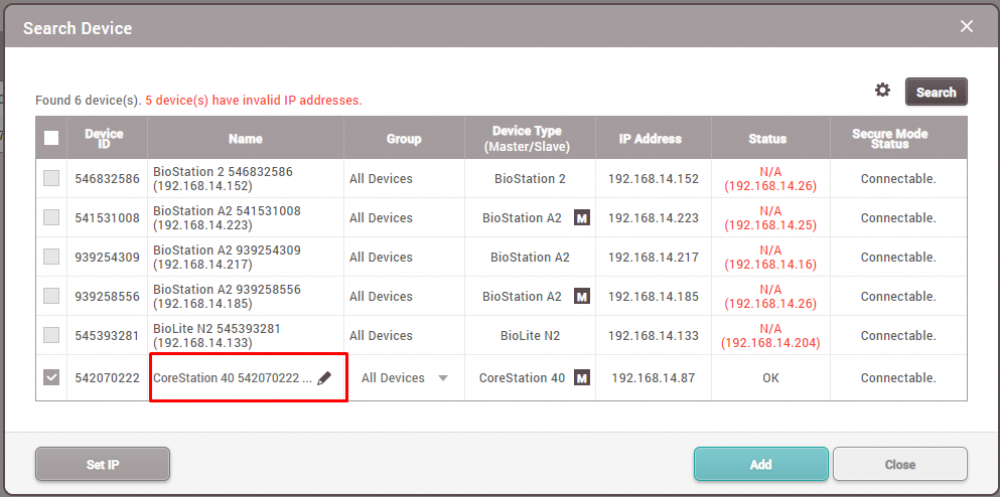Screen dimensions: 1000x497
Task: Sort by the IP Address column header
Action: pyautogui.click(x=652, y=139)
